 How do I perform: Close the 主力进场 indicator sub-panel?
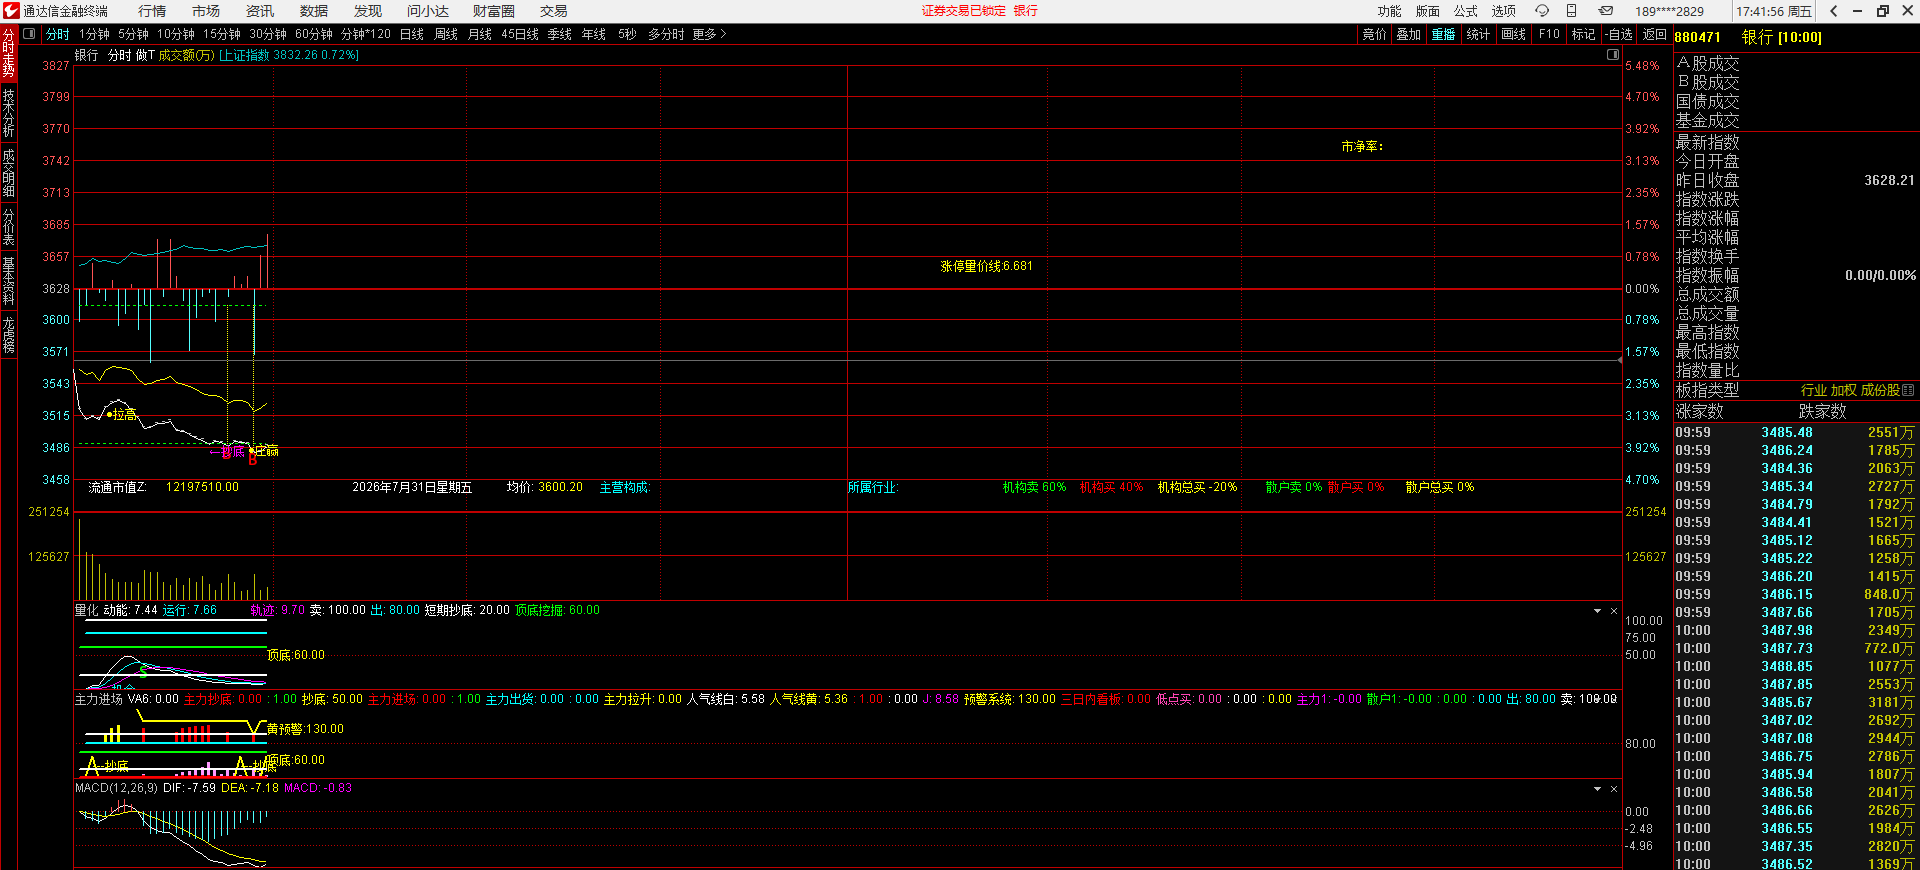click(1613, 699)
